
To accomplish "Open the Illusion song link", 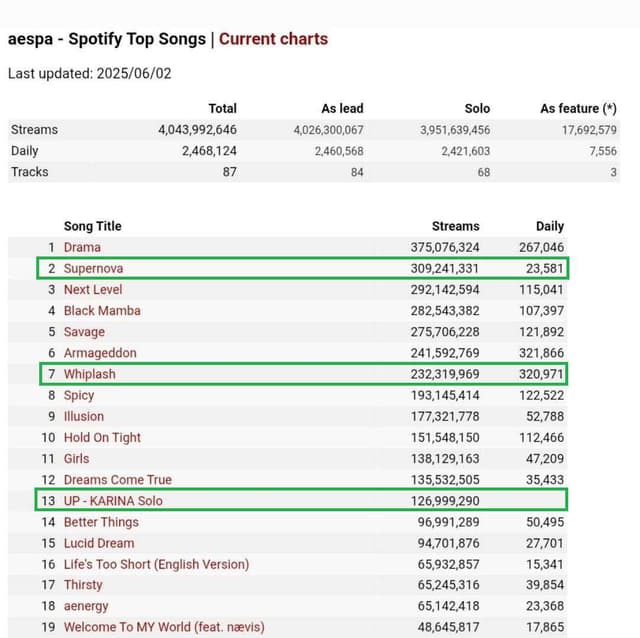I will (x=84, y=416).
